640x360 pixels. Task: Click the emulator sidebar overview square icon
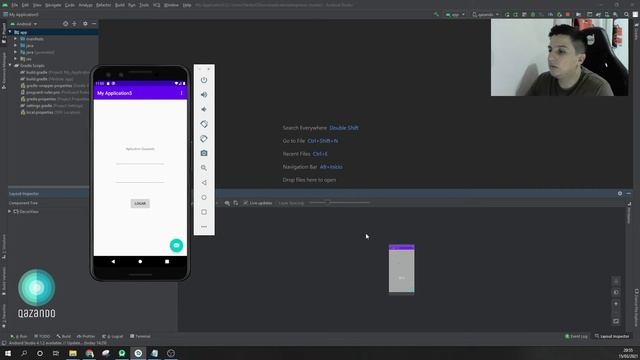click(204, 212)
